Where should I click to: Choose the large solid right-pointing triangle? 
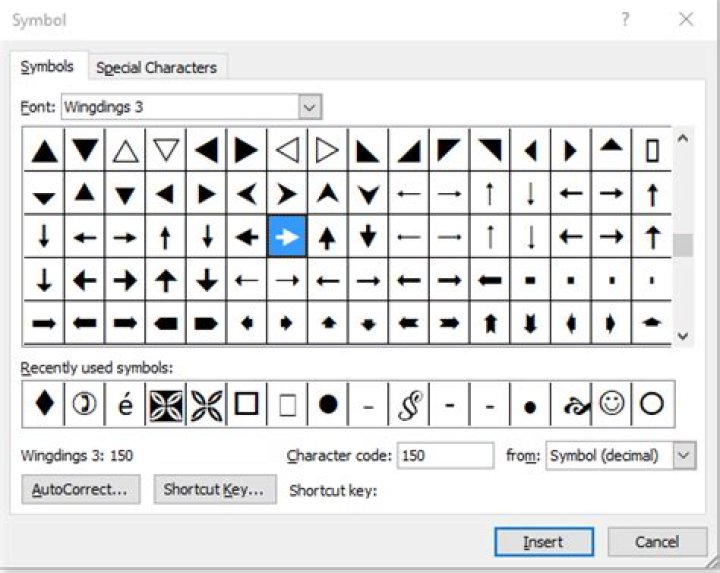tap(247, 151)
